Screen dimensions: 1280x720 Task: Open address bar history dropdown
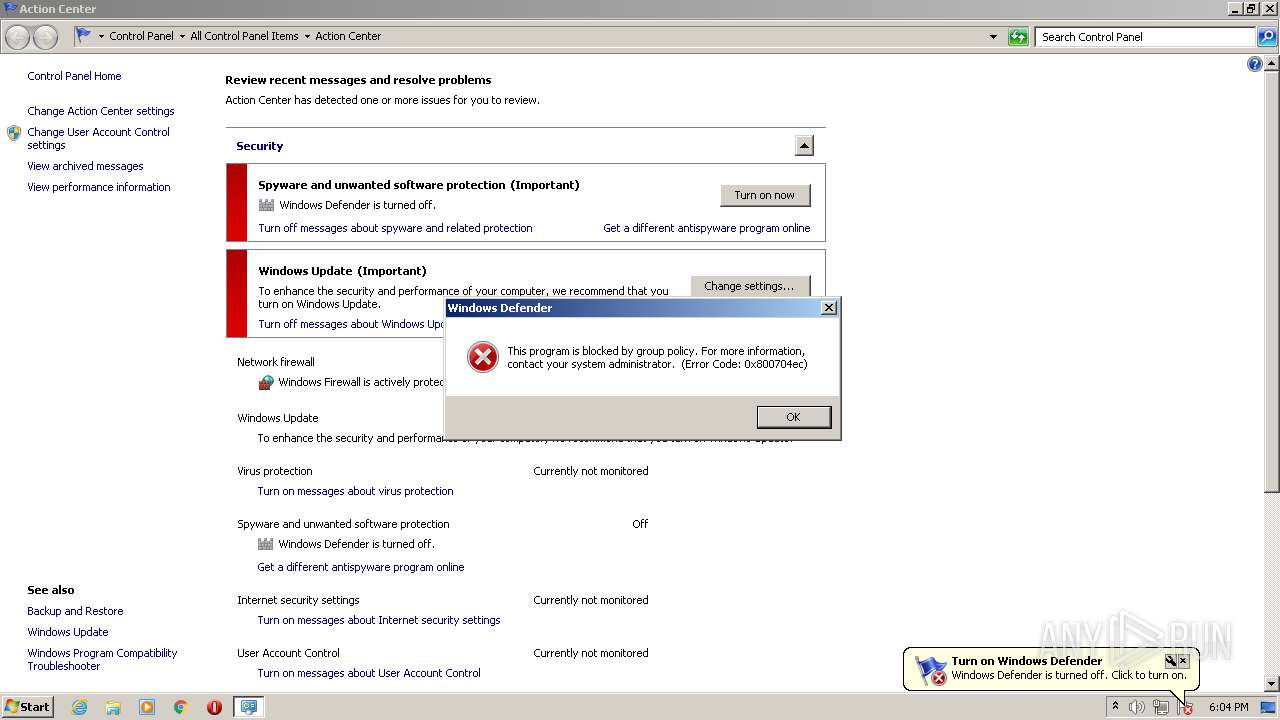pos(993,37)
